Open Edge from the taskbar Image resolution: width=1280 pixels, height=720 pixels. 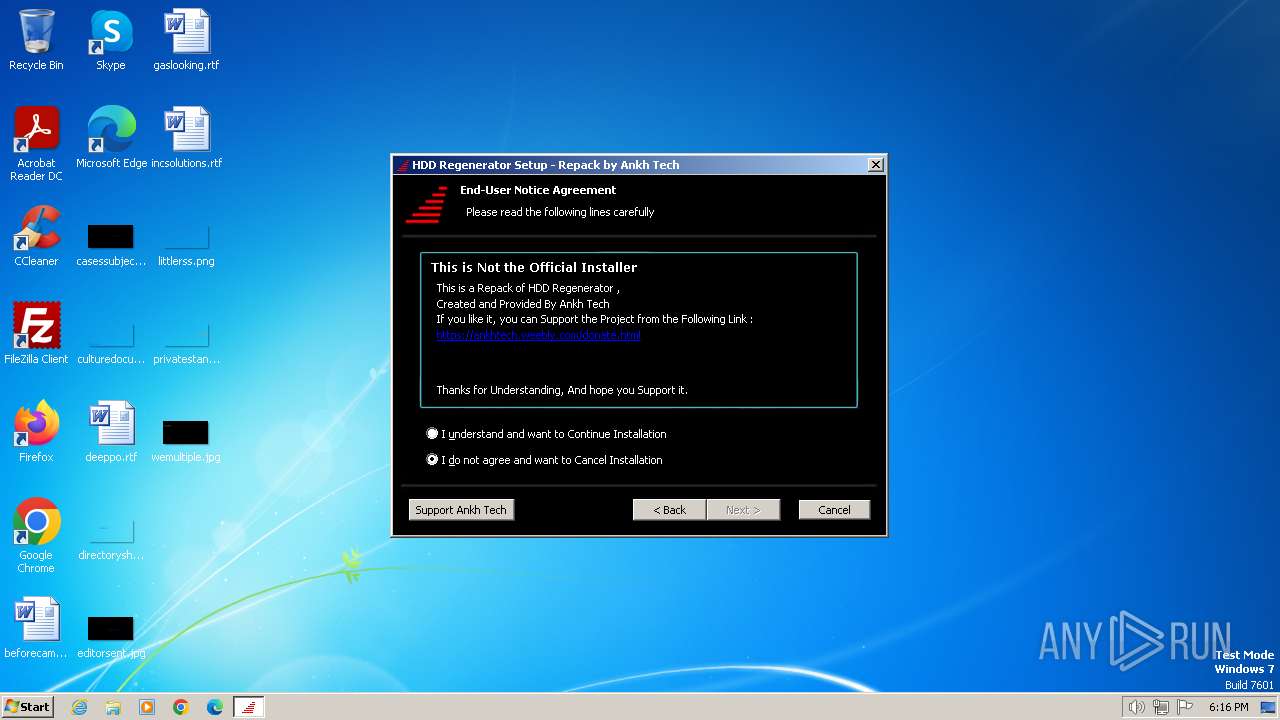(x=215, y=707)
